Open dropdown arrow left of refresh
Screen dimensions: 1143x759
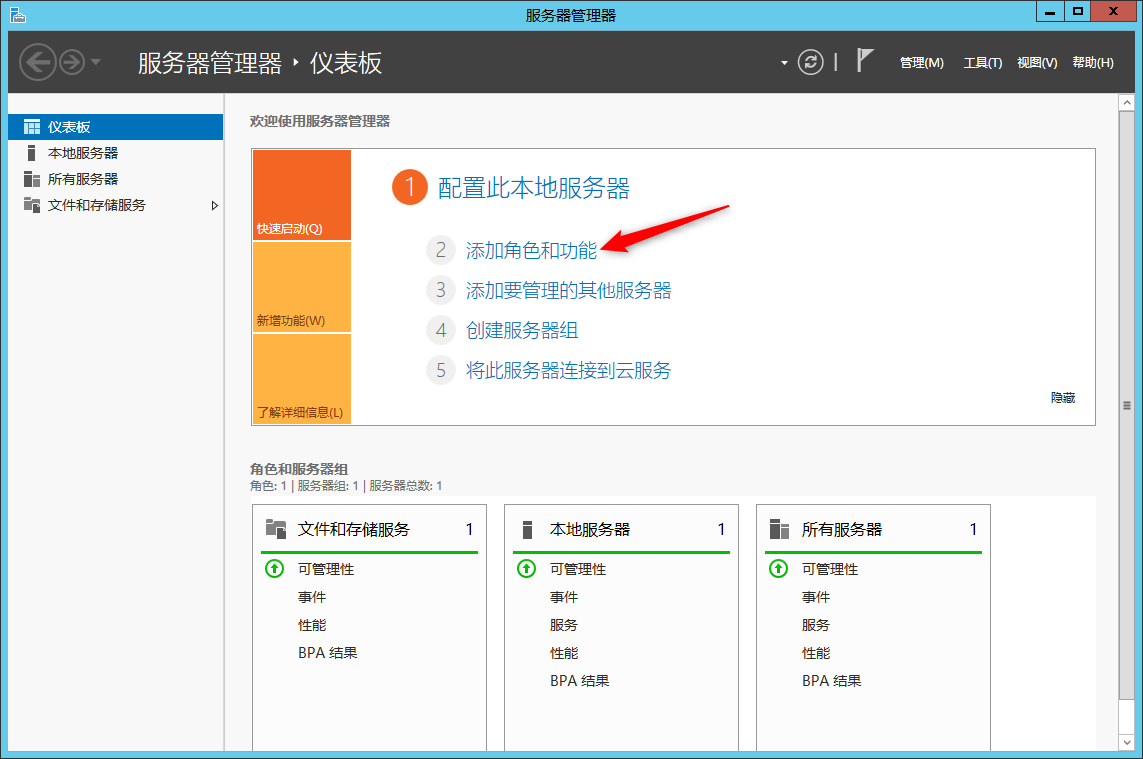click(x=784, y=63)
